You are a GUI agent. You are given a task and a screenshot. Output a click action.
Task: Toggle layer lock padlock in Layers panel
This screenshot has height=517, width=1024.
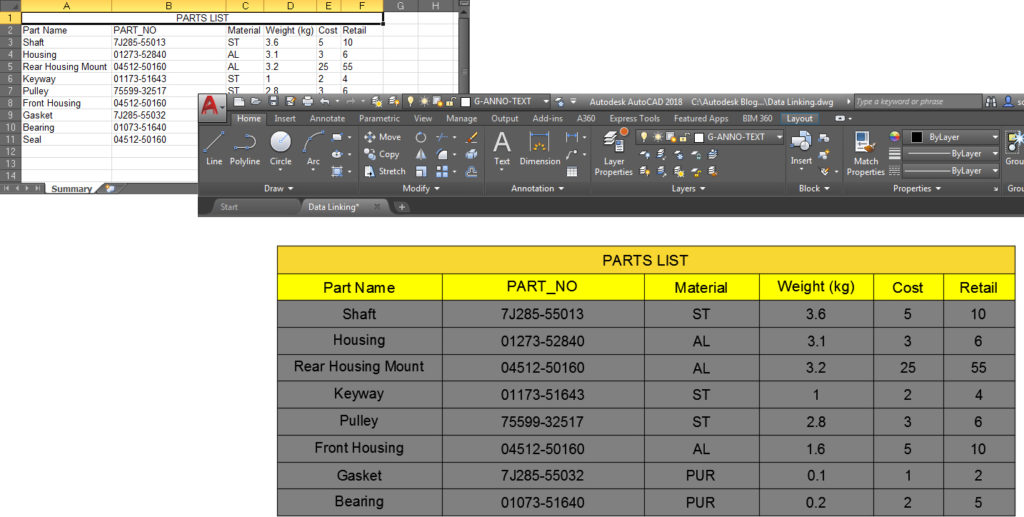pyautogui.click(x=684, y=137)
